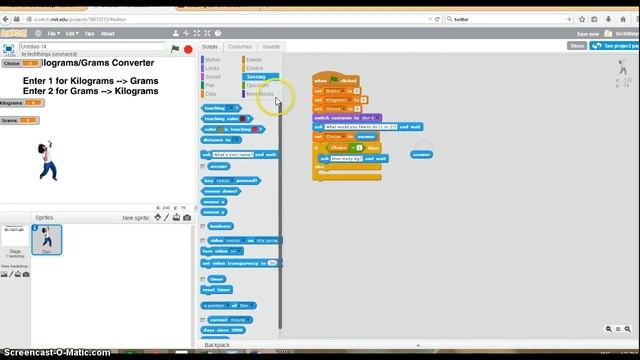
Task: Select the Grow sprite tool
Action: pos(197,33)
